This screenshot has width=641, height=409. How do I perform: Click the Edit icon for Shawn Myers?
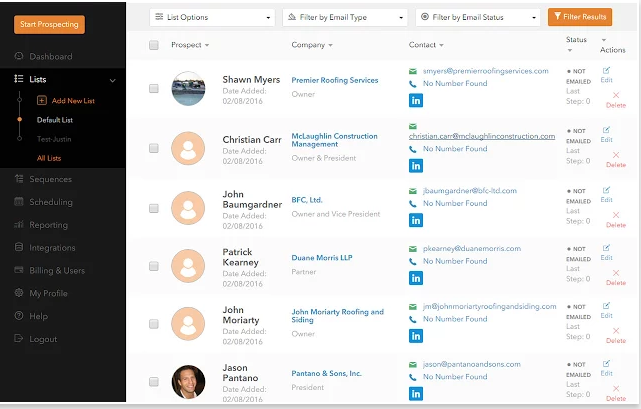[x=606, y=70]
